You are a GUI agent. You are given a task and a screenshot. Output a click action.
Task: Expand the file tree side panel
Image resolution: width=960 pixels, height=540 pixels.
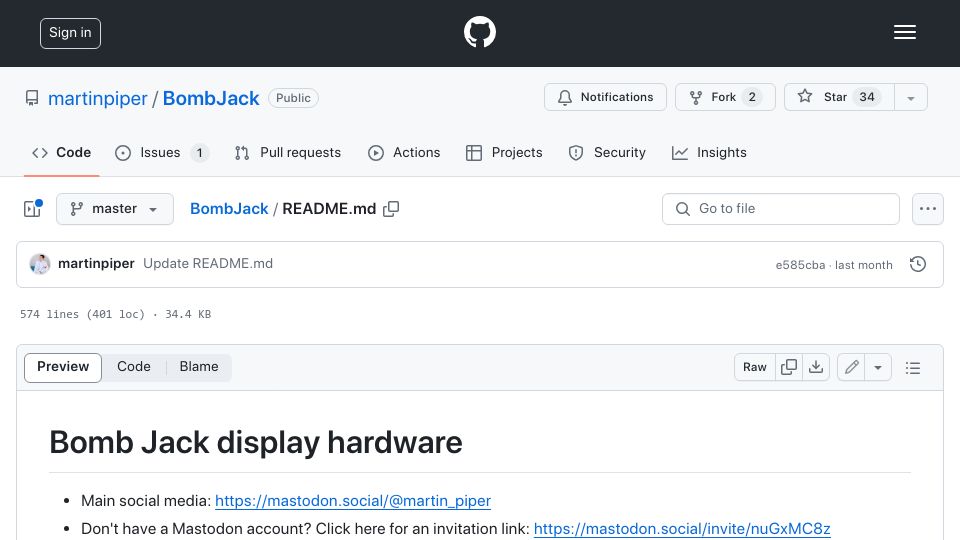coord(33,209)
